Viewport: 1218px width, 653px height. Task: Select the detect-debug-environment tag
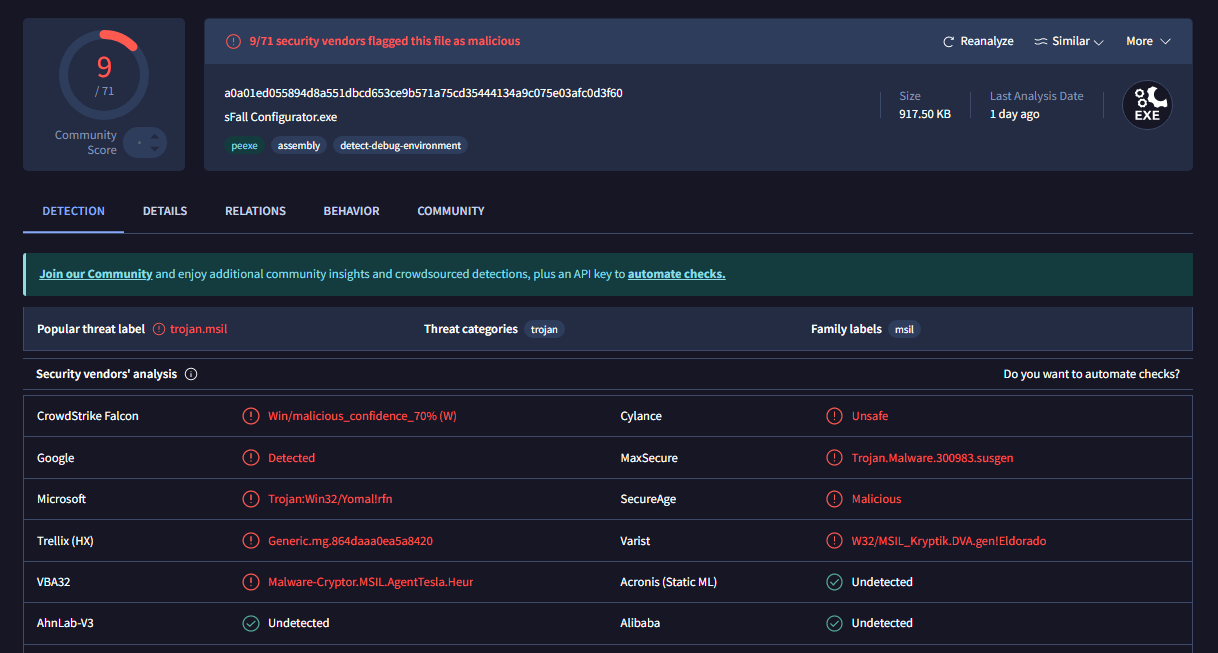point(400,146)
